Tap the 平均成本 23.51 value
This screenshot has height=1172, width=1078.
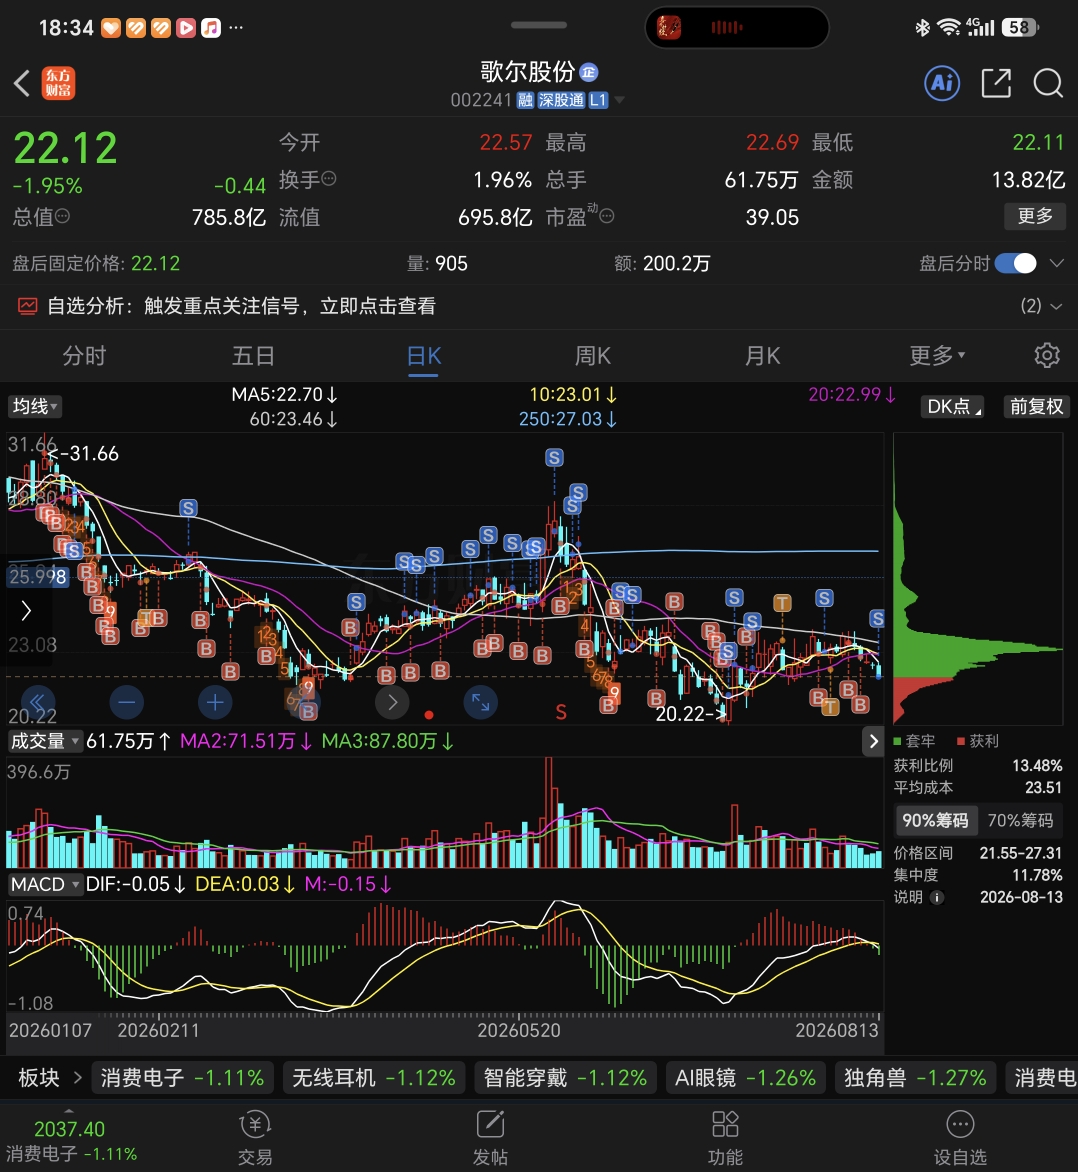1044,788
